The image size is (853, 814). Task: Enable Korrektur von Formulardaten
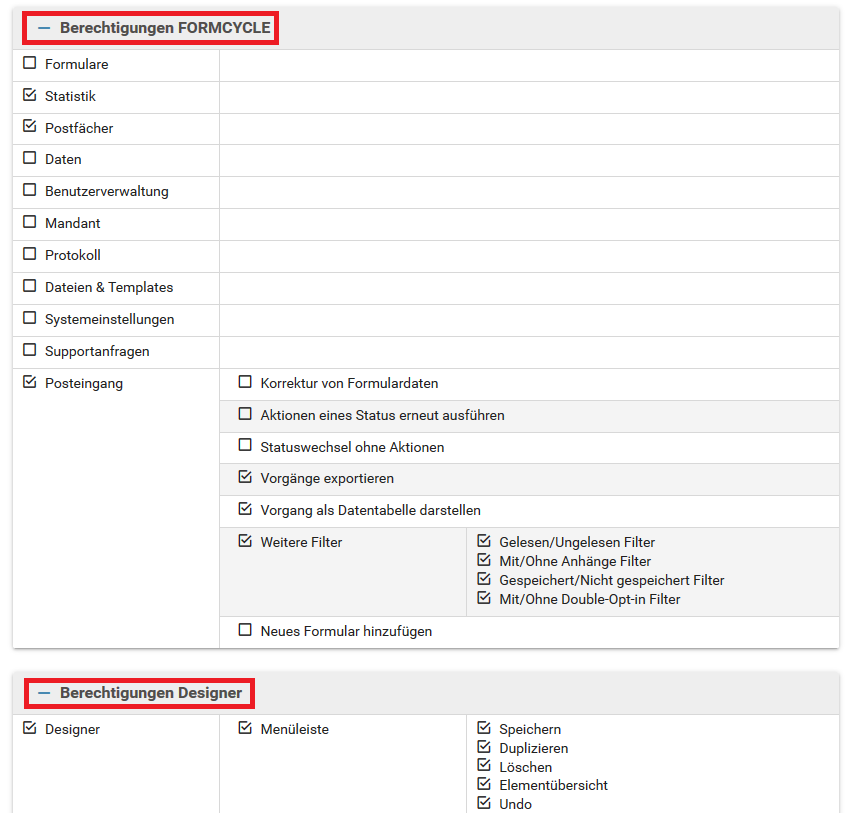click(245, 382)
